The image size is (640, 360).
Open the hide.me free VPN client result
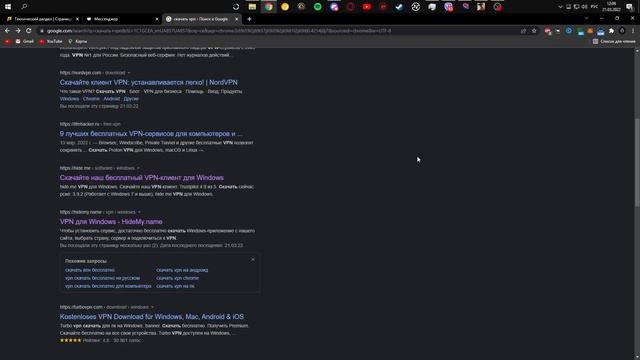142,178
